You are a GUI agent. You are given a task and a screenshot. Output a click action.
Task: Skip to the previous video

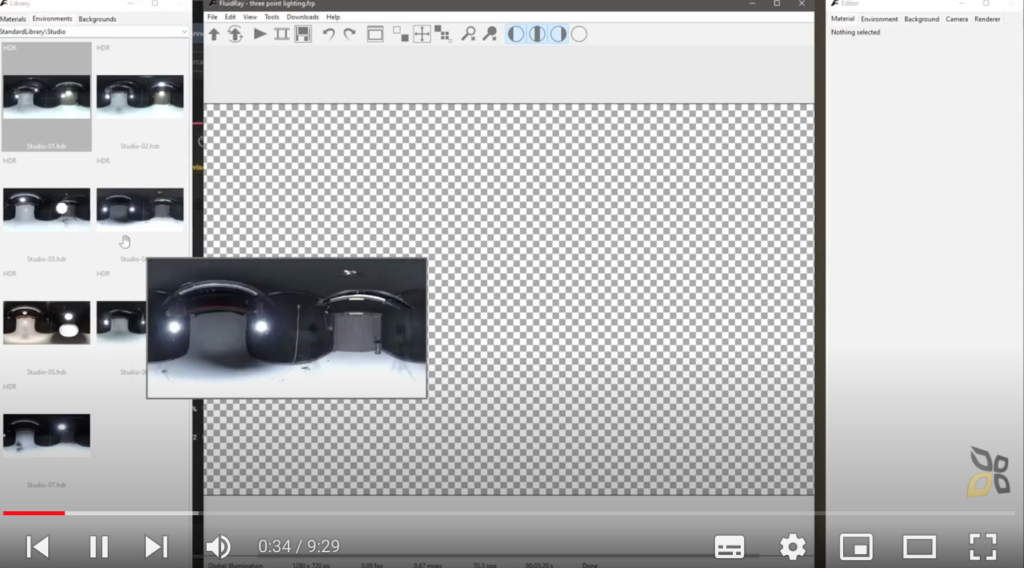tap(38, 546)
